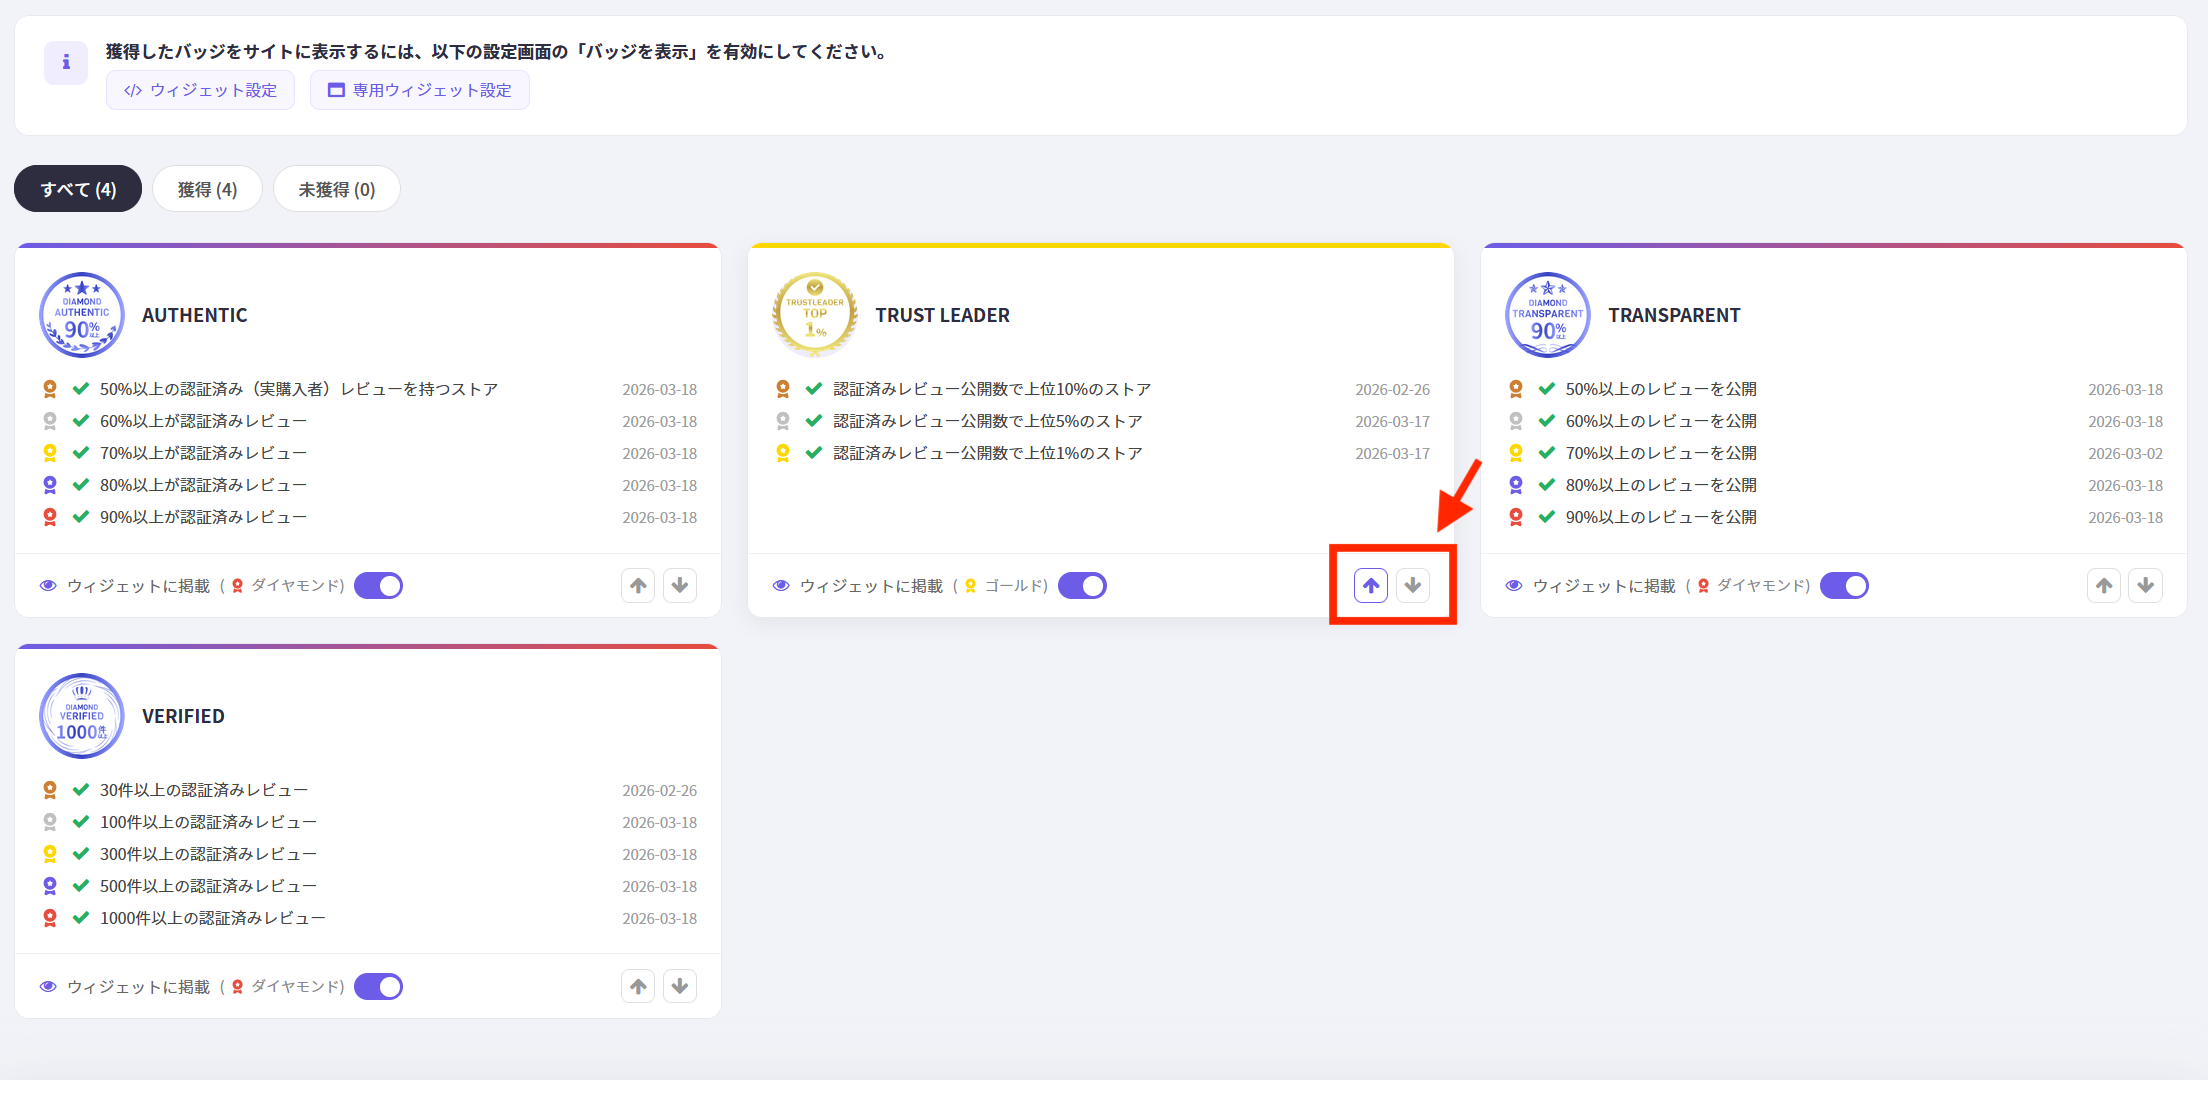Turn off VERIFIED widget display switch
The height and width of the screenshot is (1100, 2208).
pyautogui.click(x=379, y=987)
